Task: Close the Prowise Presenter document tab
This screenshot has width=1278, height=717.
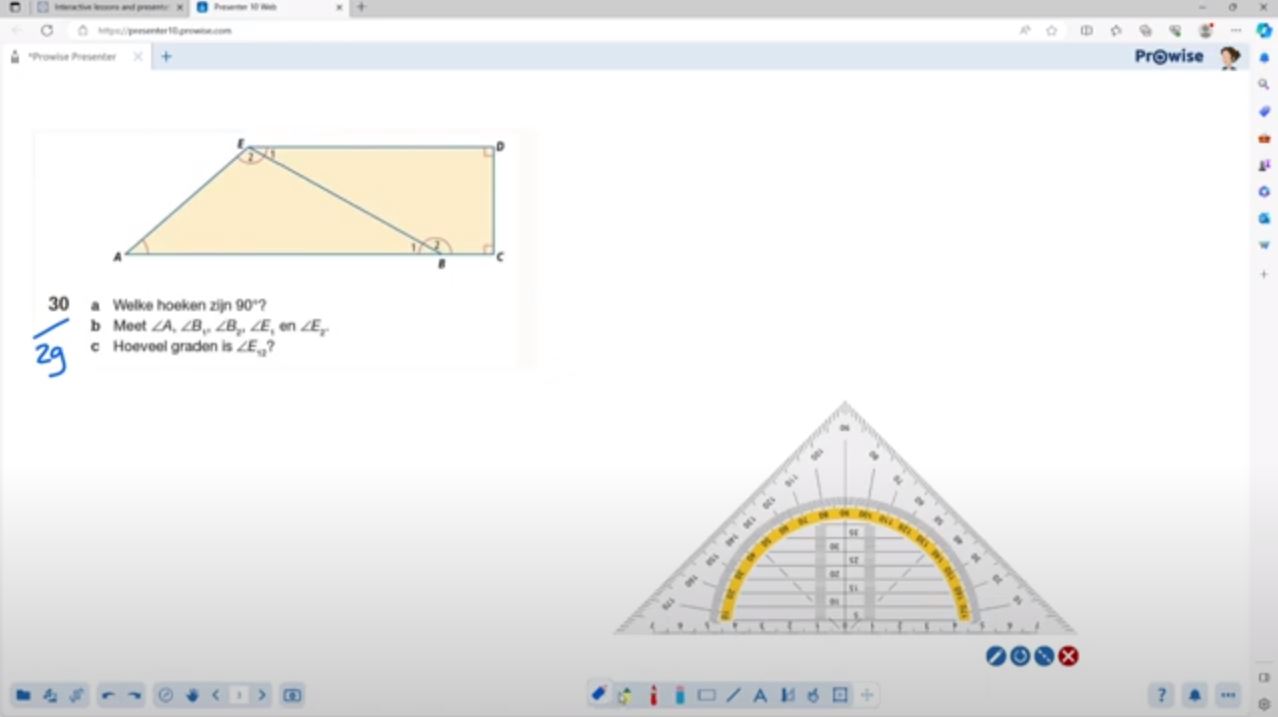Action: point(138,57)
